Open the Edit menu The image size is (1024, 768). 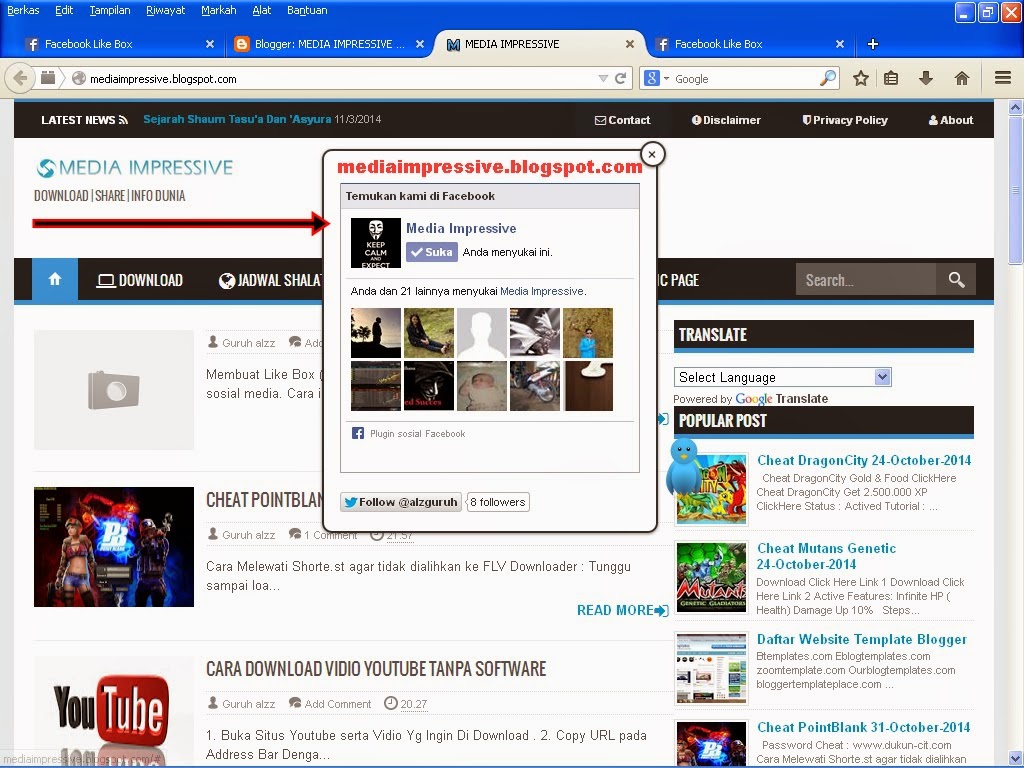click(64, 10)
